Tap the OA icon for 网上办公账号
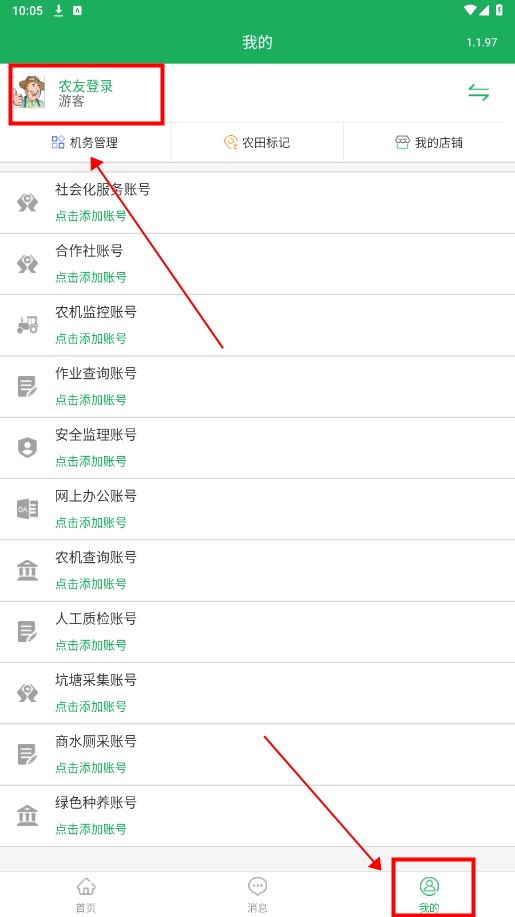Viewport: 515px width, 917px height. click(x=27, y=509)
